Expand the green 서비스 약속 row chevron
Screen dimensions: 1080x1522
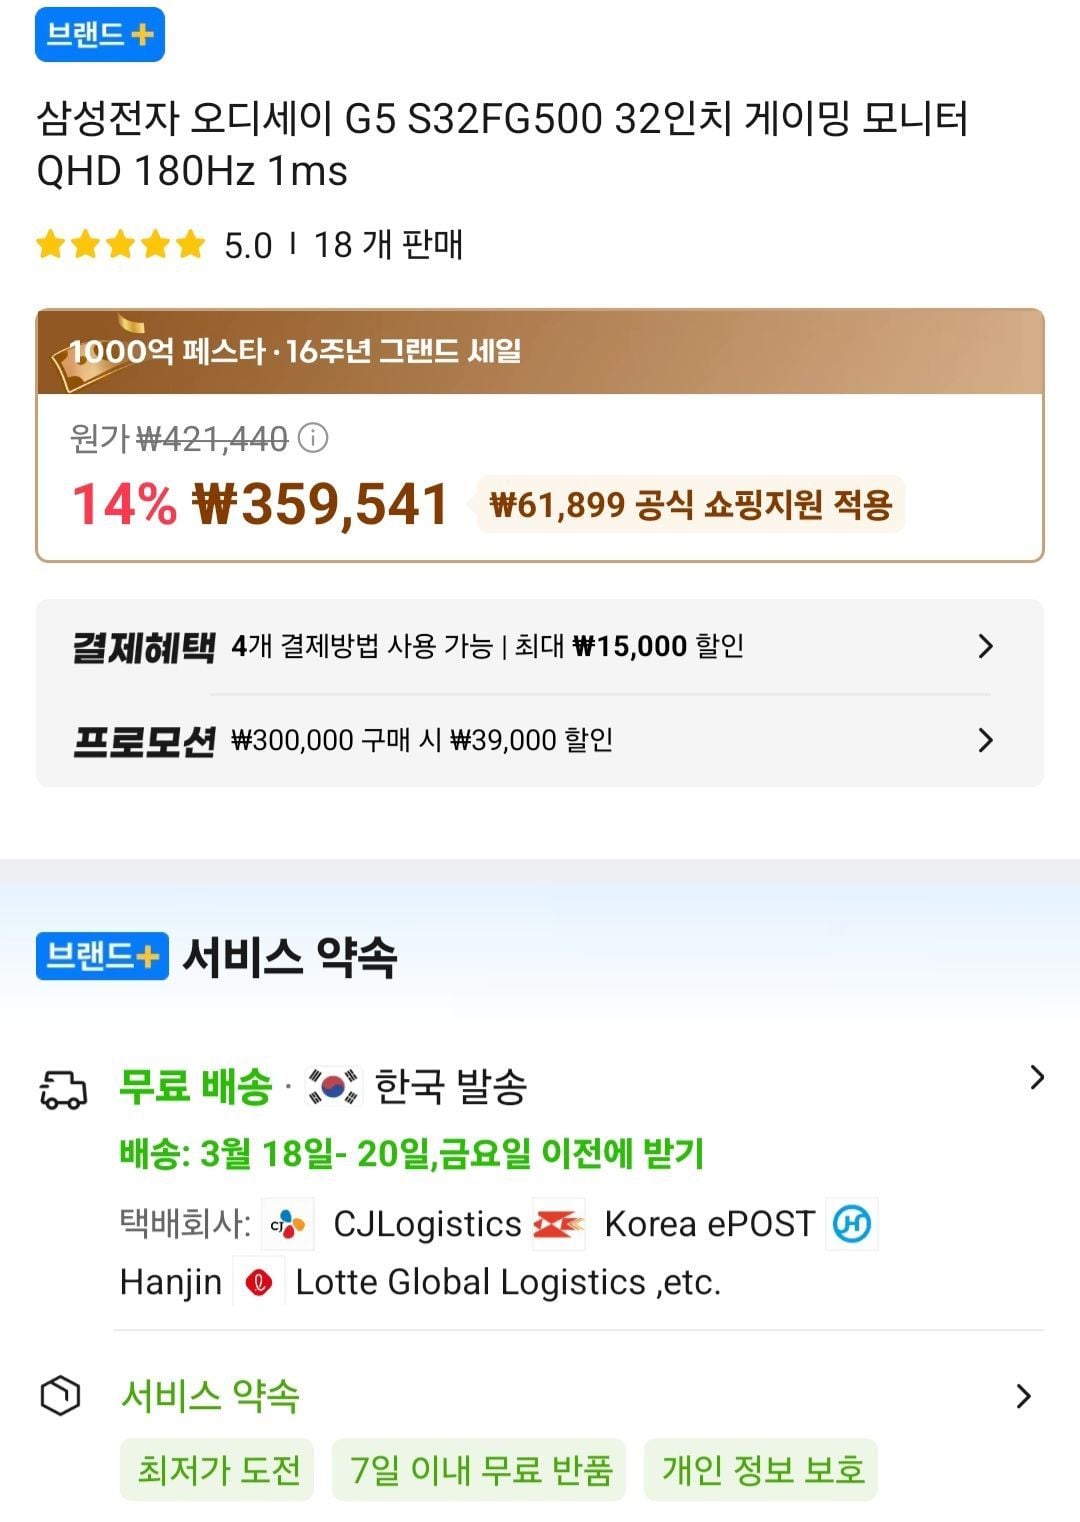point(1023,1396)
